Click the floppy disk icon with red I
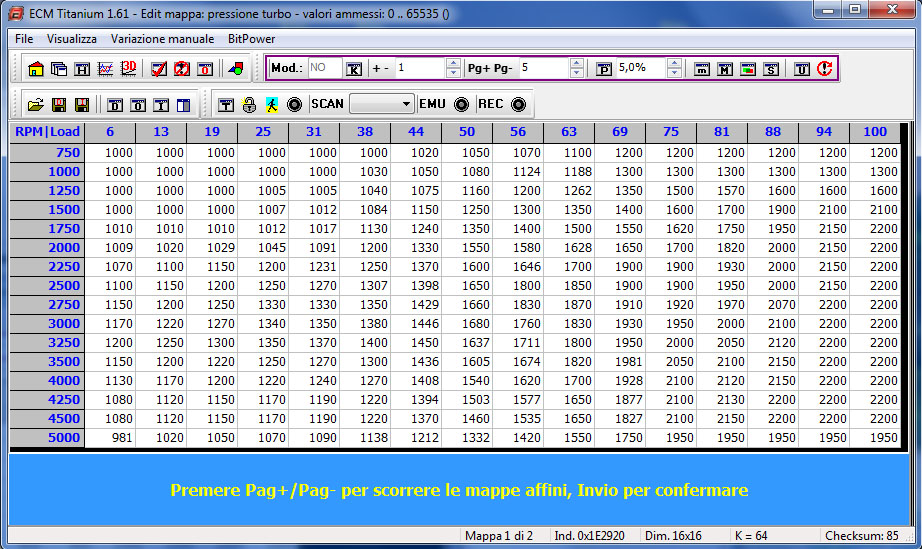This screenshot has width=922, height=549. click(82, 105)
